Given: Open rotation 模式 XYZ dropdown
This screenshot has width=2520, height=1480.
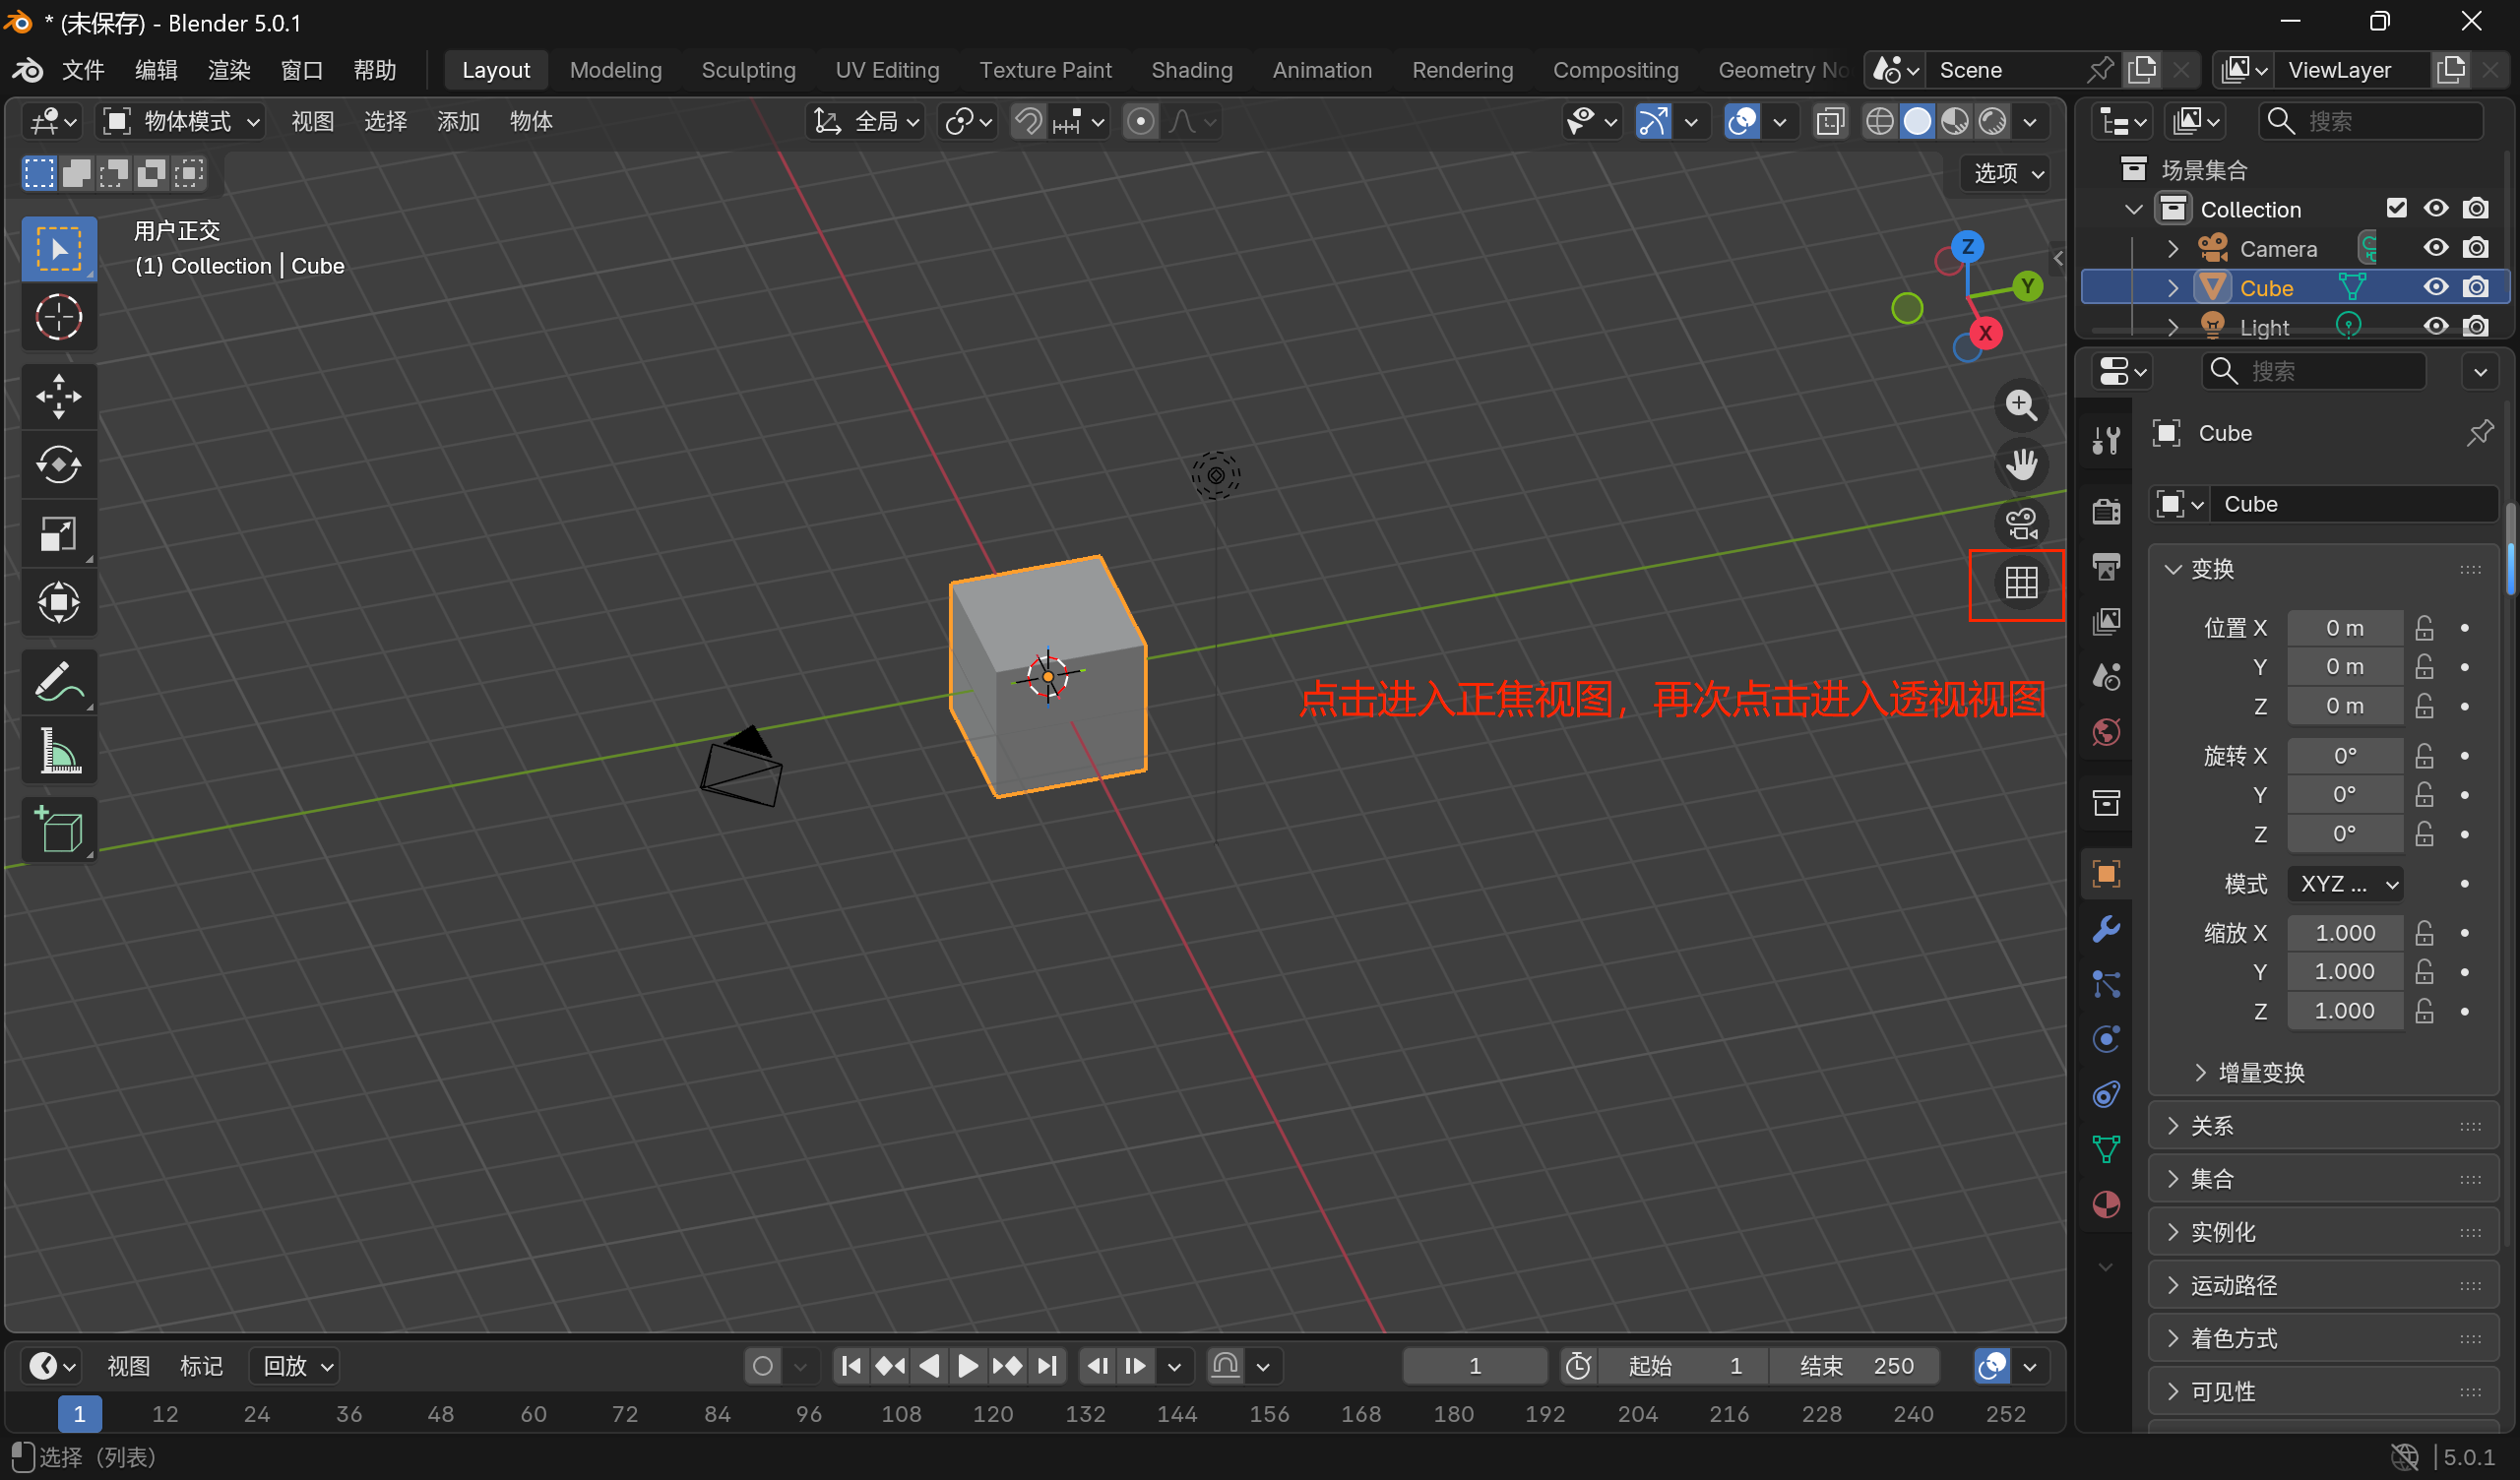Looking at the screenshot, I should point(2345,884).
